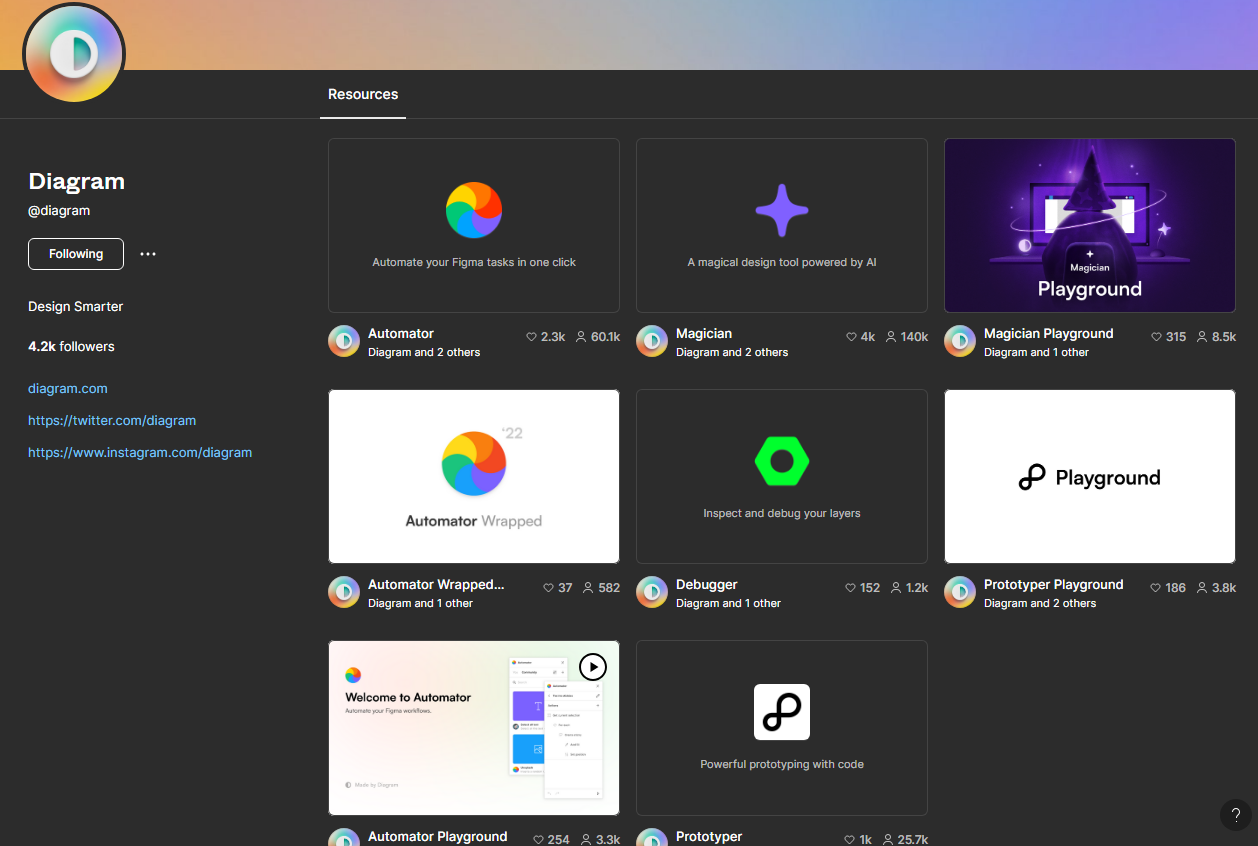Click the '4.2k followers' count

pyautogui.click(x=71, y=346)
